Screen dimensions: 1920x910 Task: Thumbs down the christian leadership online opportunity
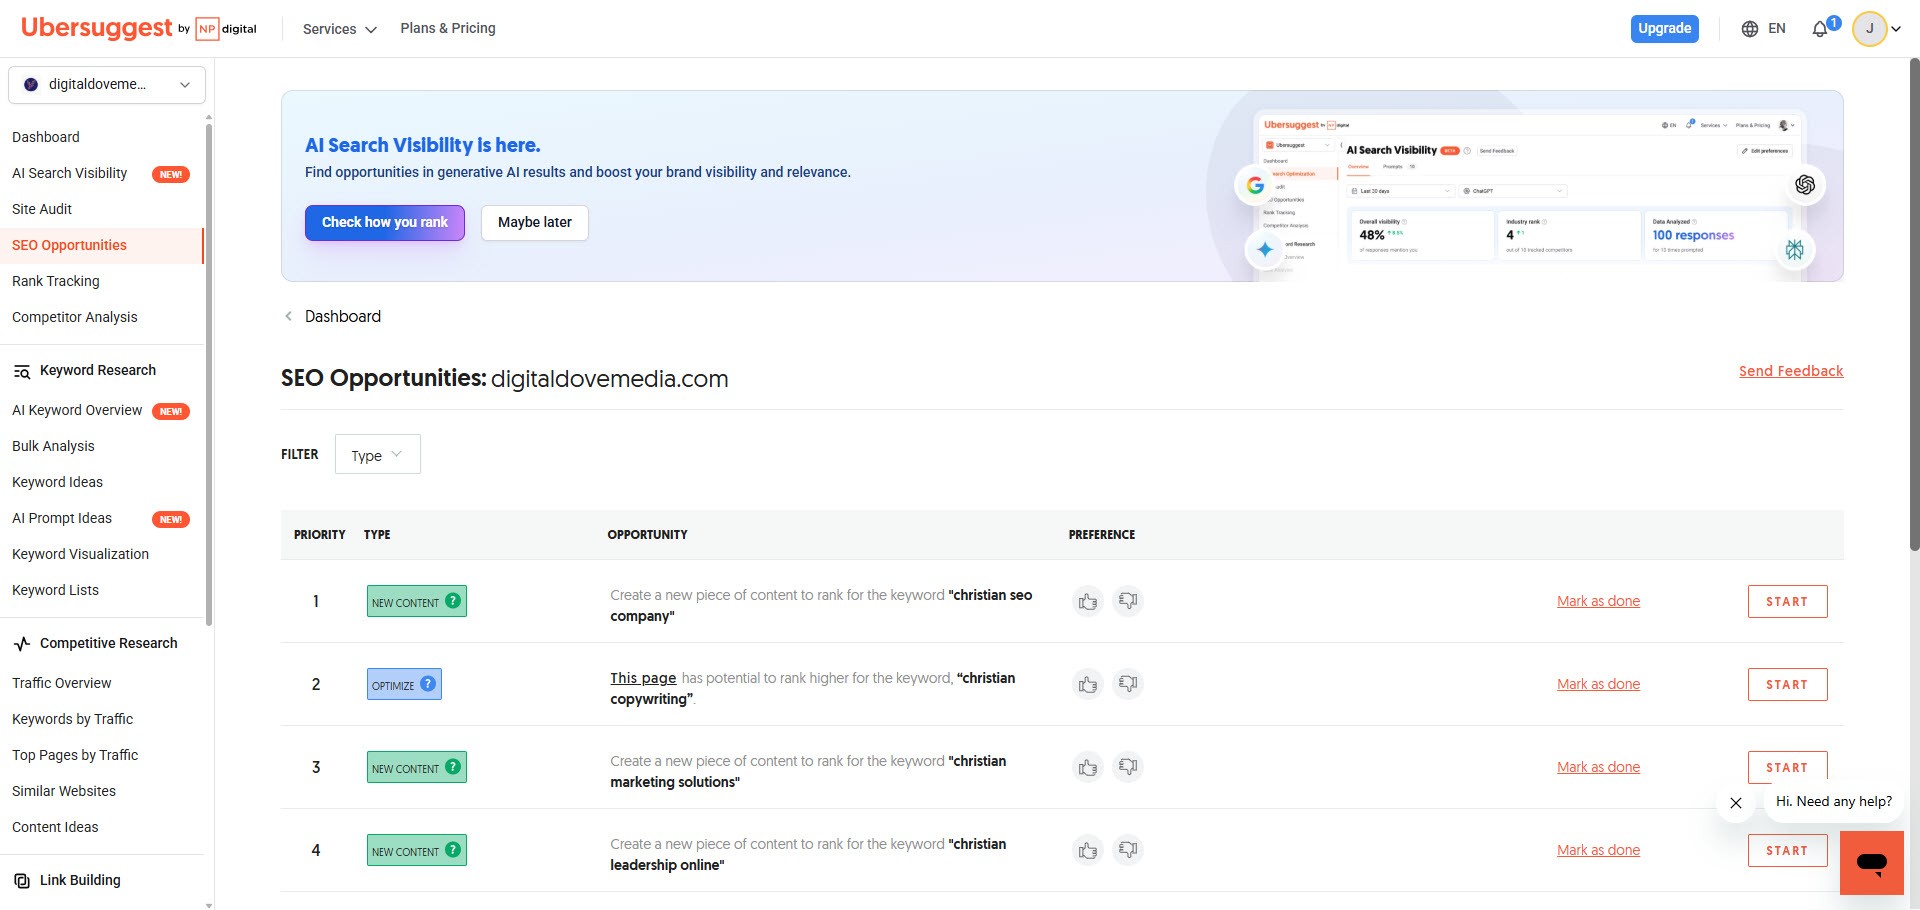[x=1128, y=850]
